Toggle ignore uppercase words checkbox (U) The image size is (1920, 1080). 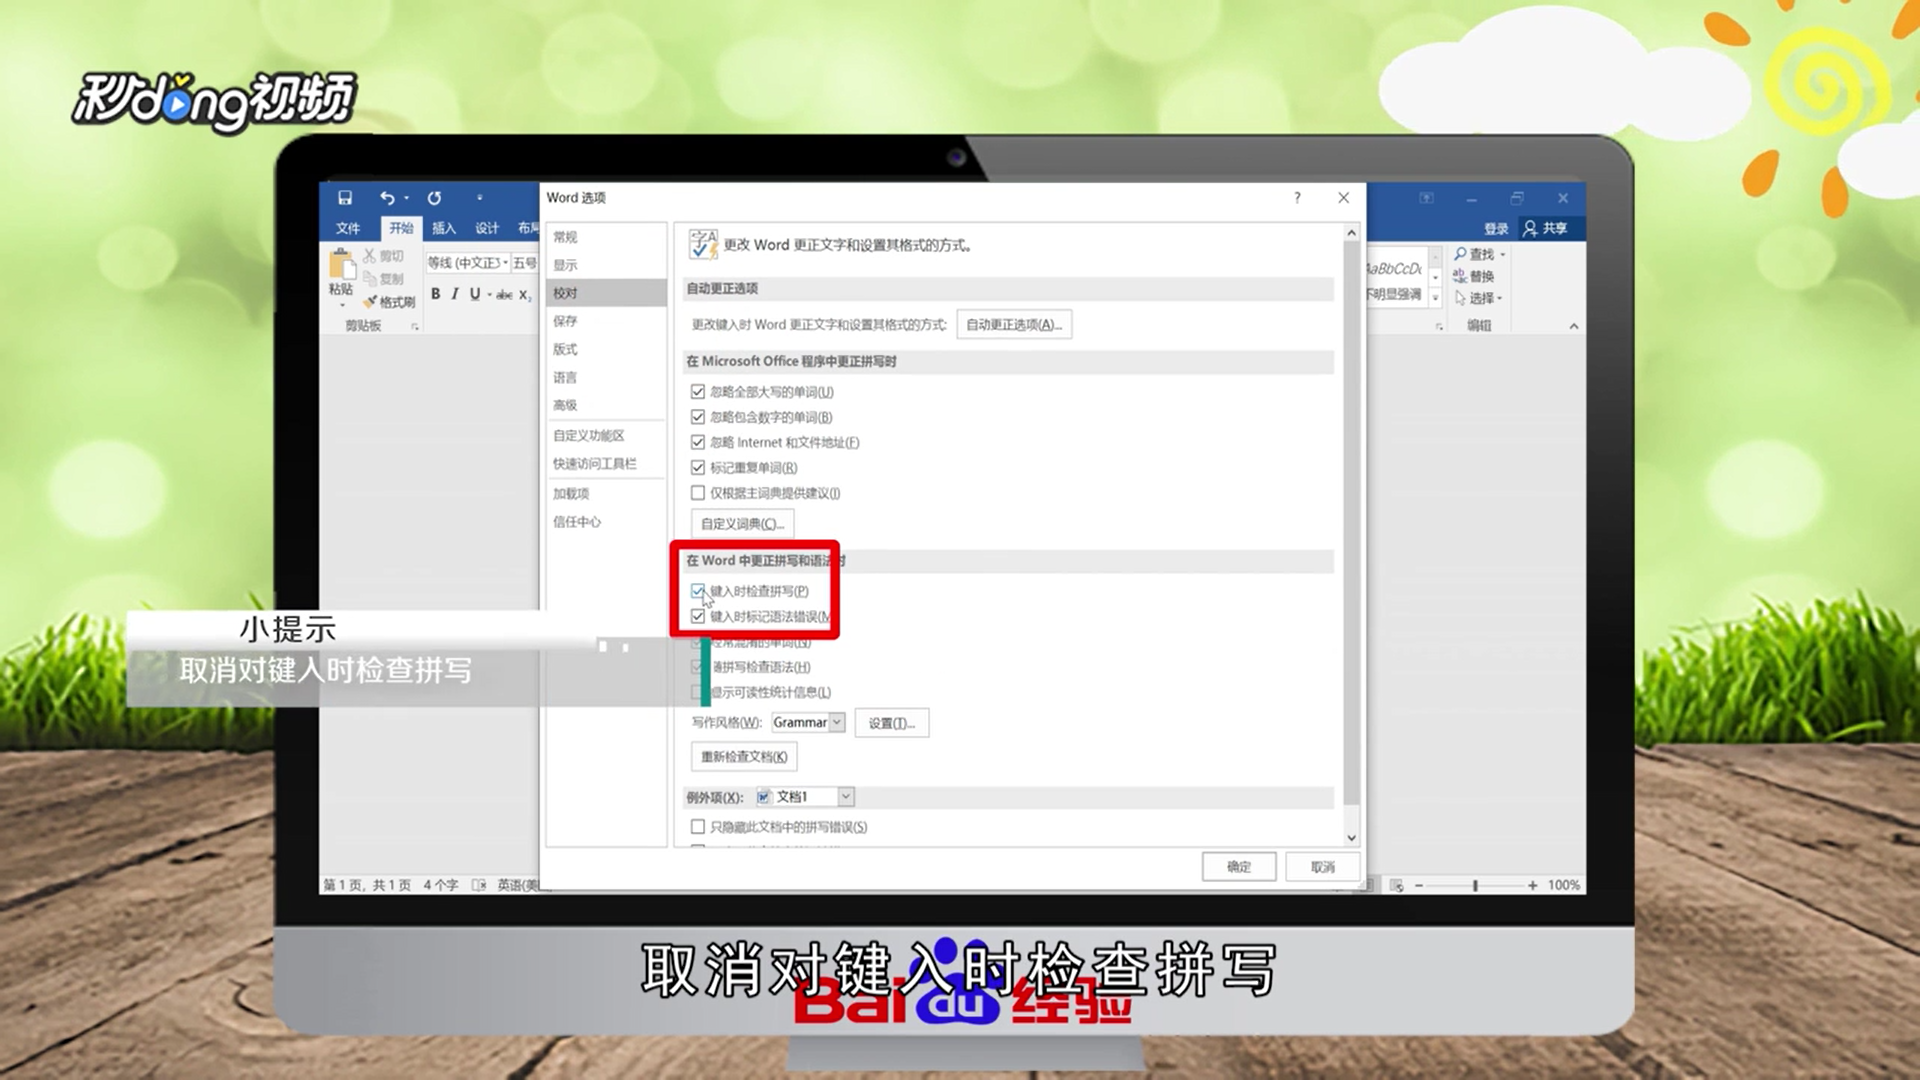pos(698,391)
